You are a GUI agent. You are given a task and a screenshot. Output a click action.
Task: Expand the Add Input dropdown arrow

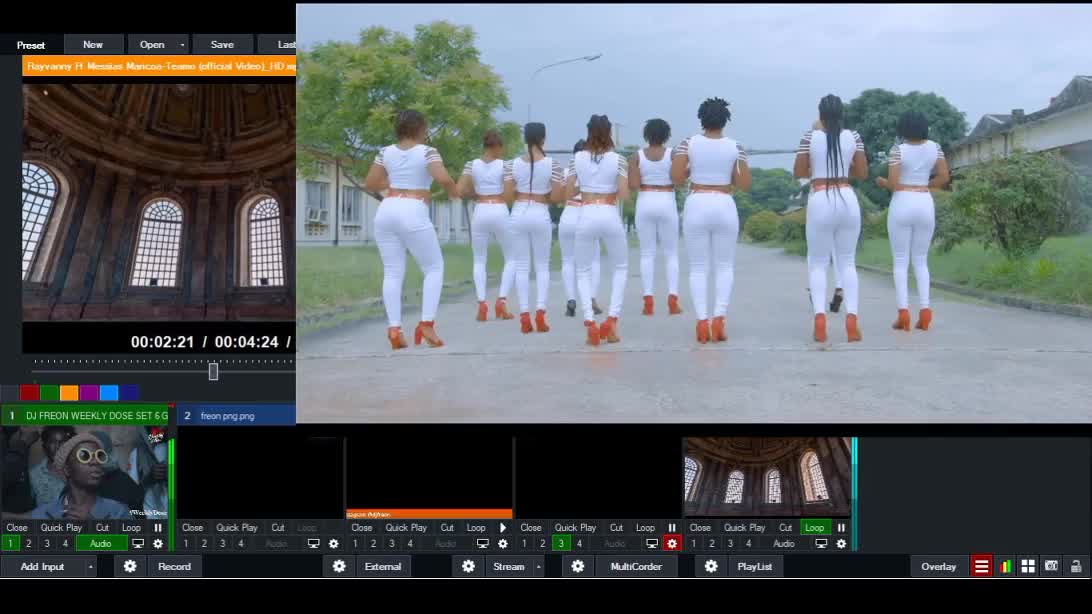pyautogui.click(x=91, y=567)
